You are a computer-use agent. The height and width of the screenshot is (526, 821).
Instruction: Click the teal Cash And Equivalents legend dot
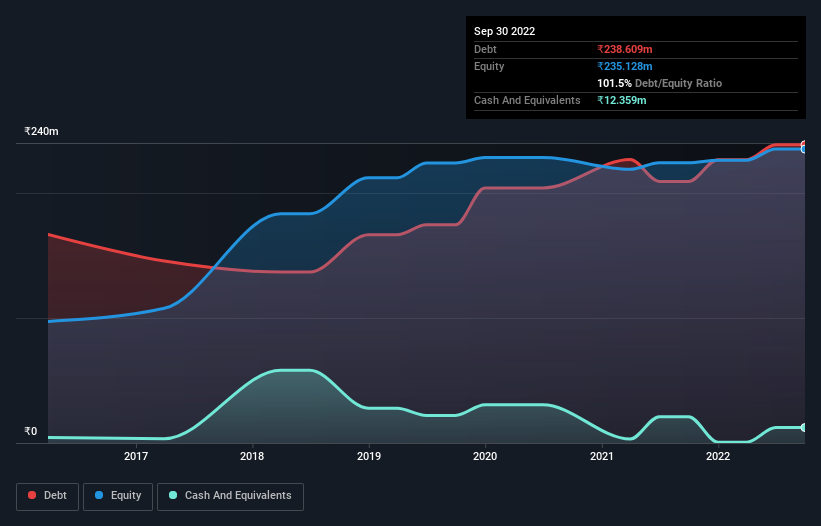coord(173,495)
